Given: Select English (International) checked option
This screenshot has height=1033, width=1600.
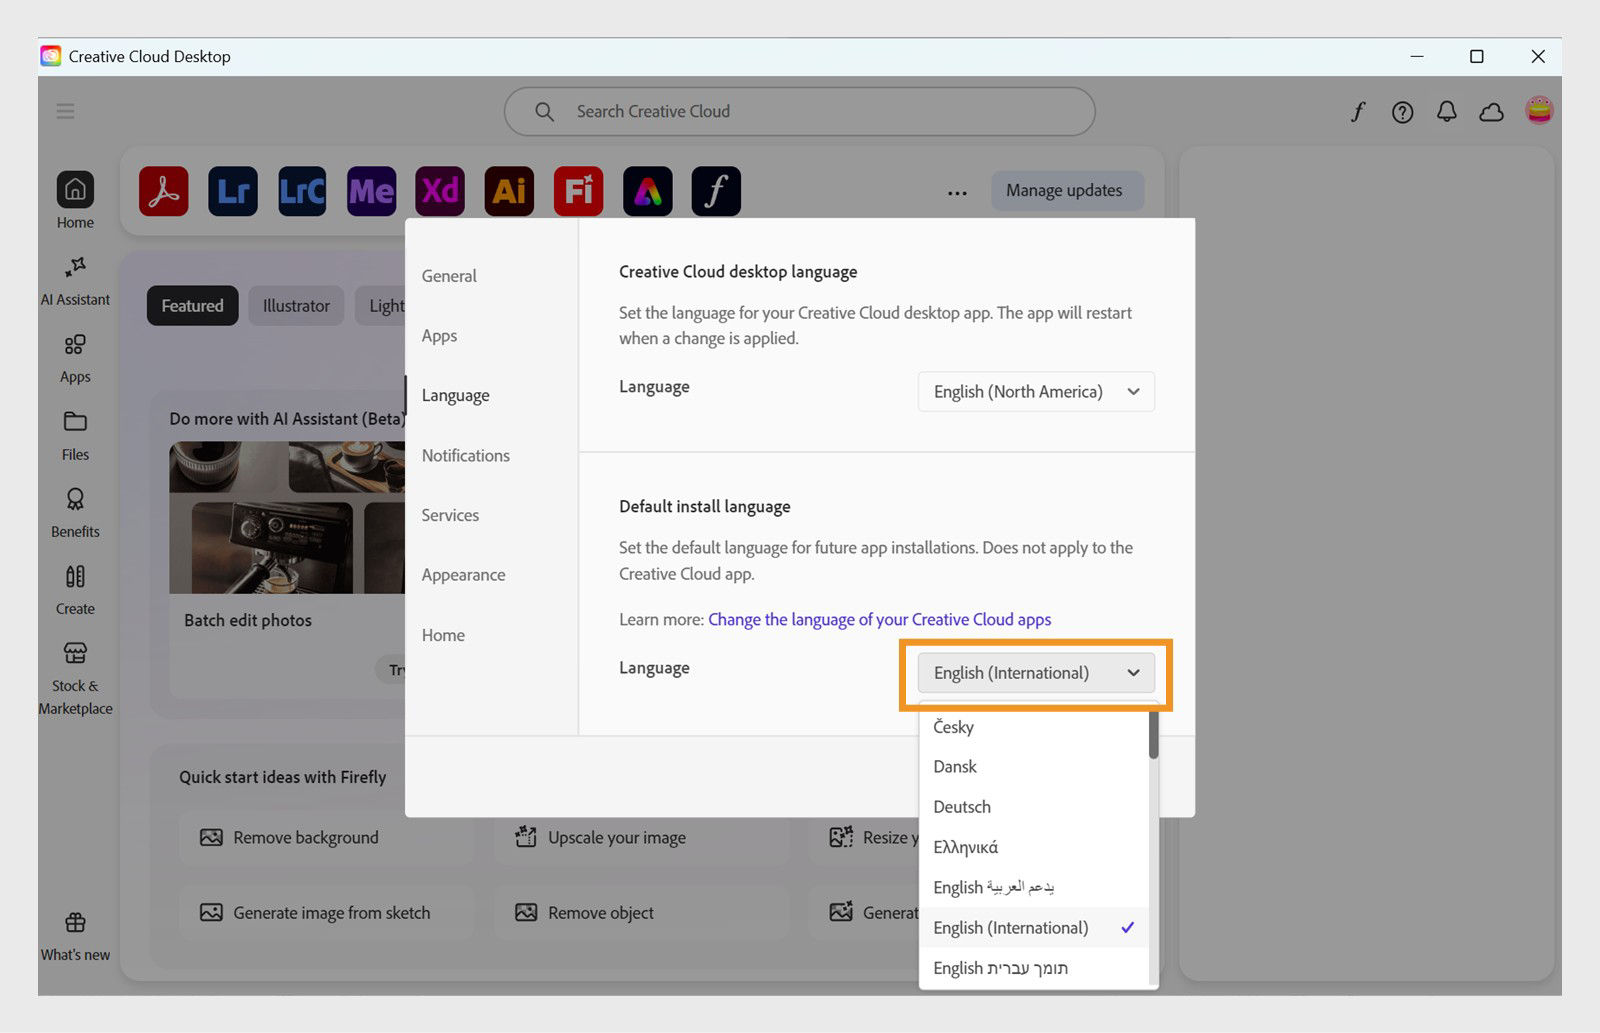Looking at the screenshot, I should (x=1033, y=928).
